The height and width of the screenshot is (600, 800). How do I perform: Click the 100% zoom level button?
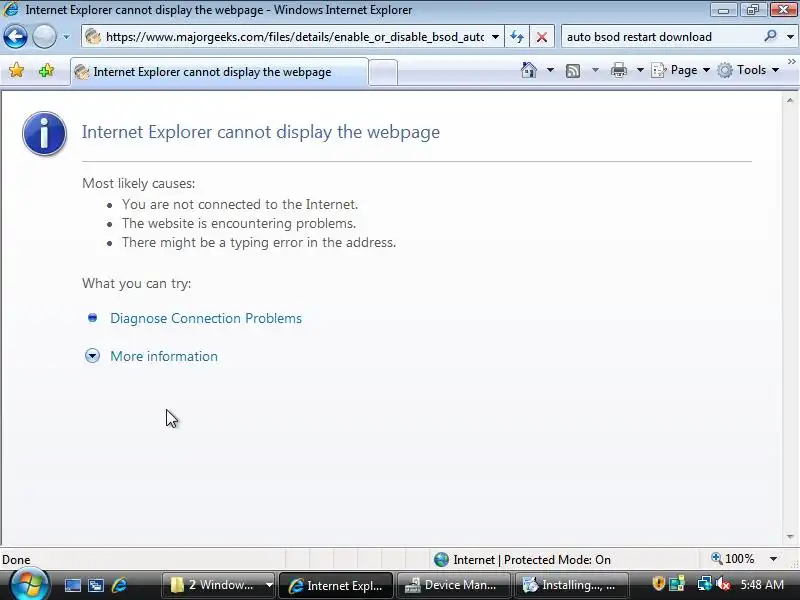(x=733, y=559)
